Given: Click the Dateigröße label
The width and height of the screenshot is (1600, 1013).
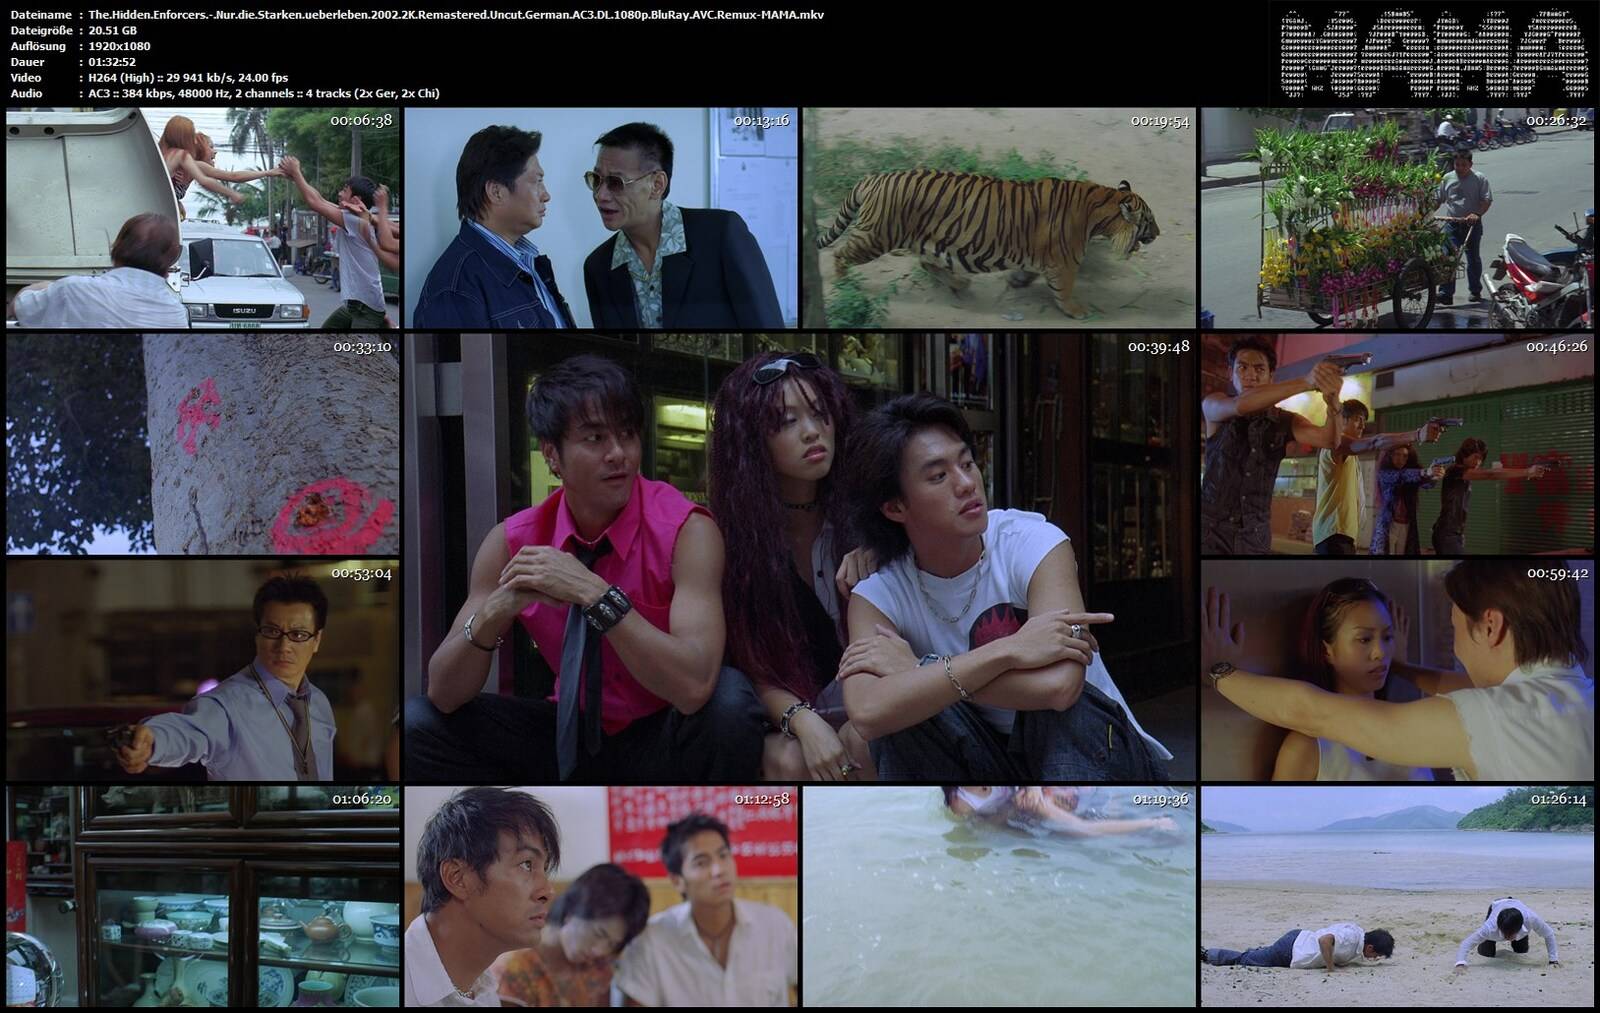Looking at the screenshot, I should pyautogui.click(x=41, y=30).
